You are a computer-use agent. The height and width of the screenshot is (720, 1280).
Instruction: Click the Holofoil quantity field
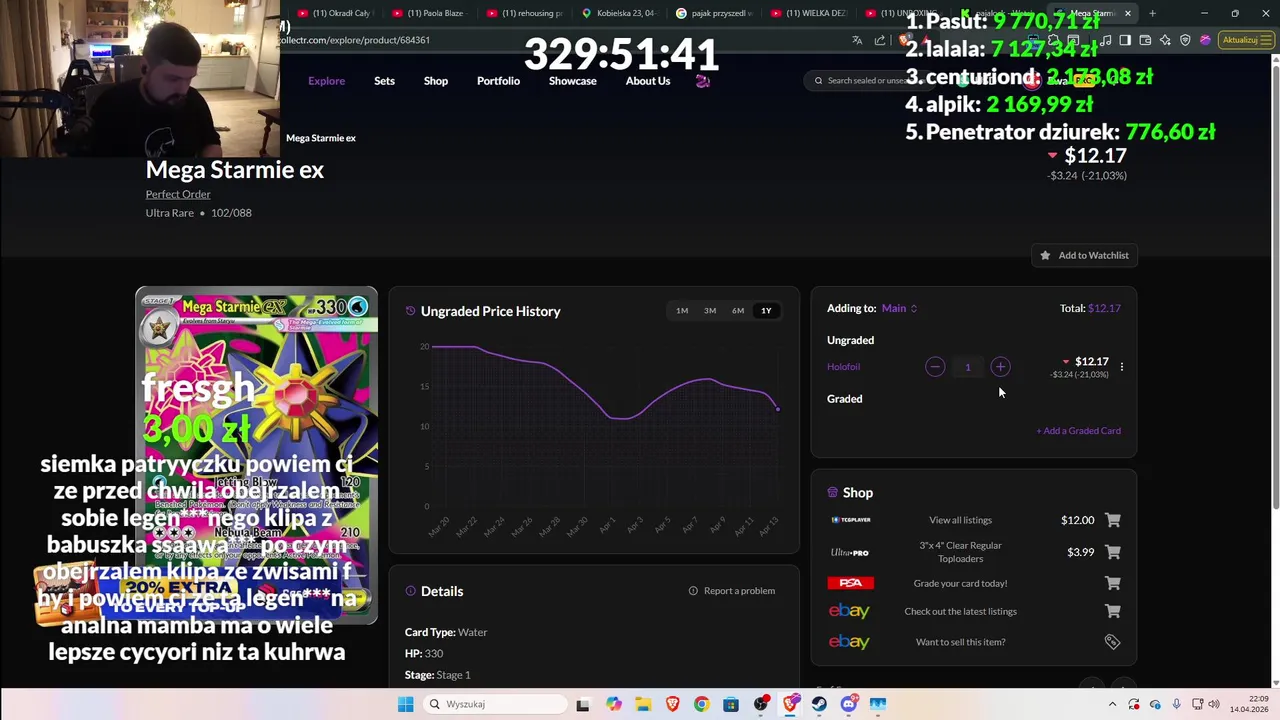pyautogui.click(x=967, y=367)
